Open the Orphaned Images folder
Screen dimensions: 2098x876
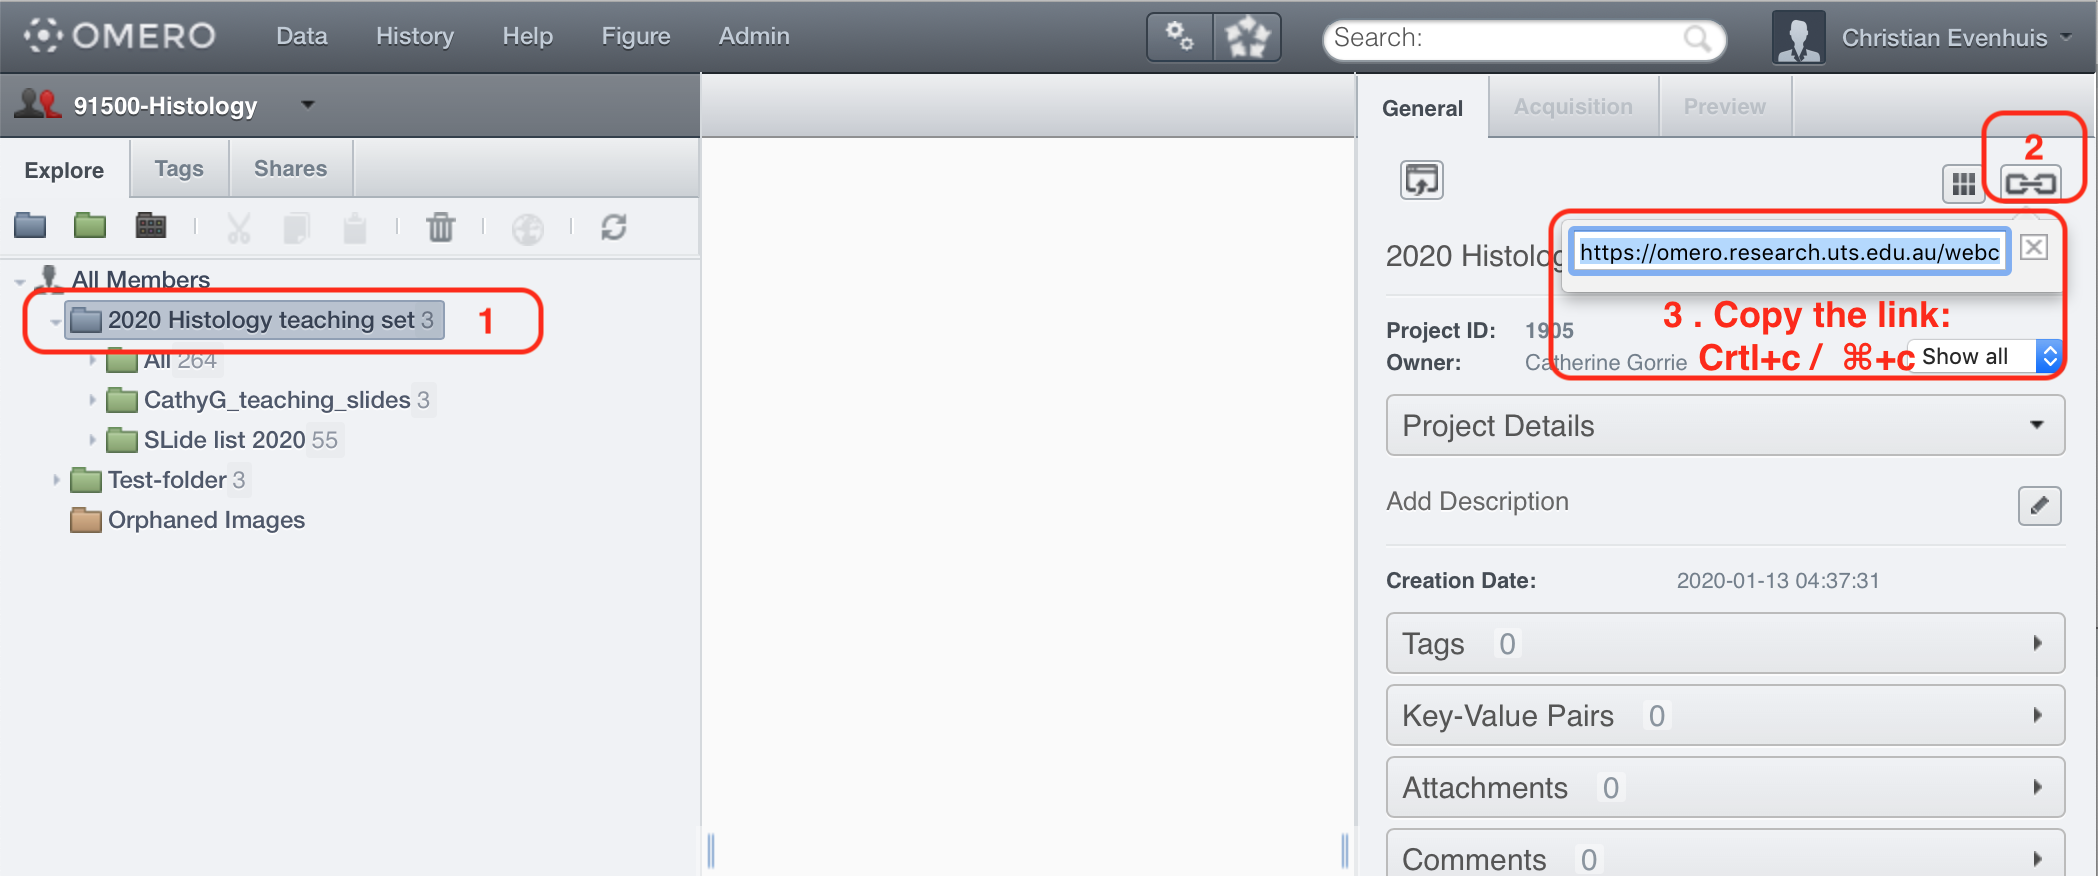pos(205,520)
